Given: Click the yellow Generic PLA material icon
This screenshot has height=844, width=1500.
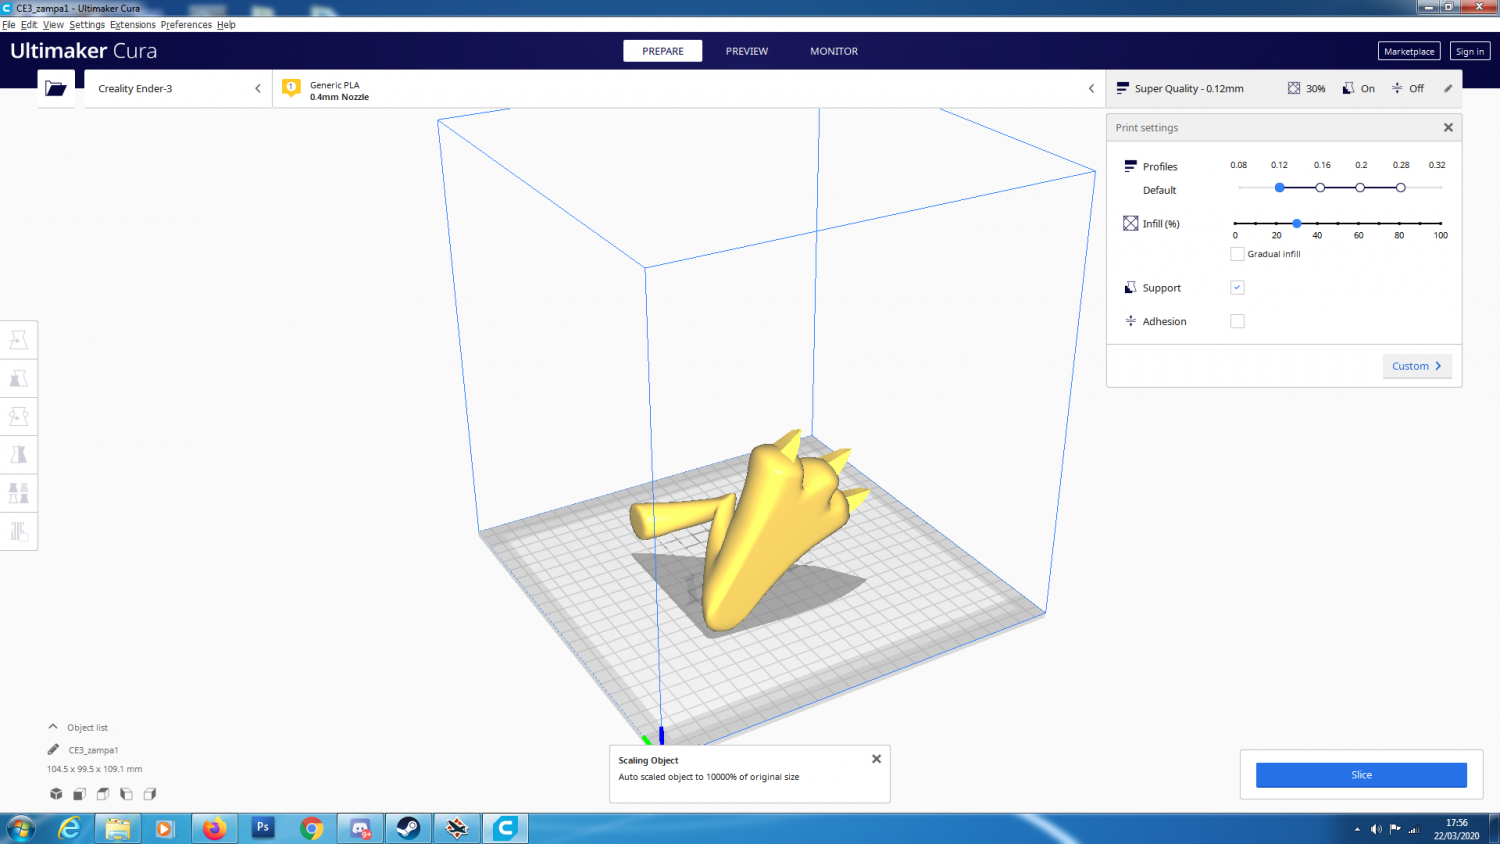Looking at the screenshot, I should pos(291,88).
